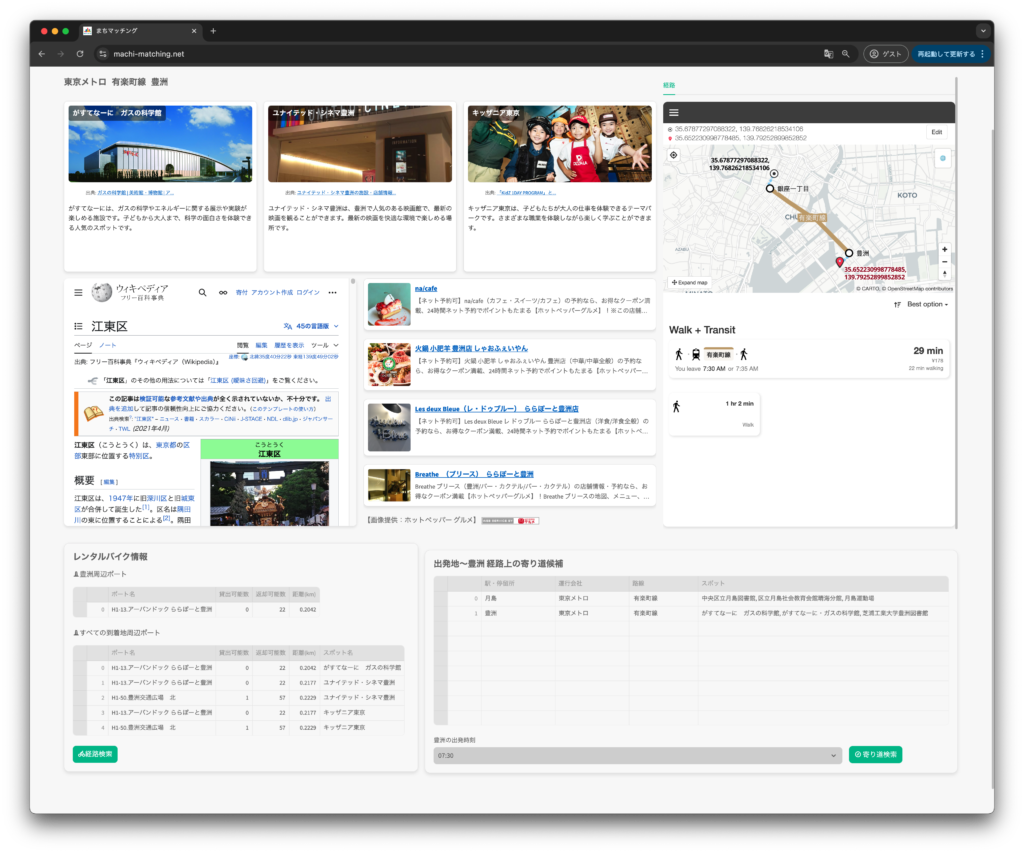Zoom out on the map with minus
1024x853 pixels.
pyautogui.click(x=944, y=261)
